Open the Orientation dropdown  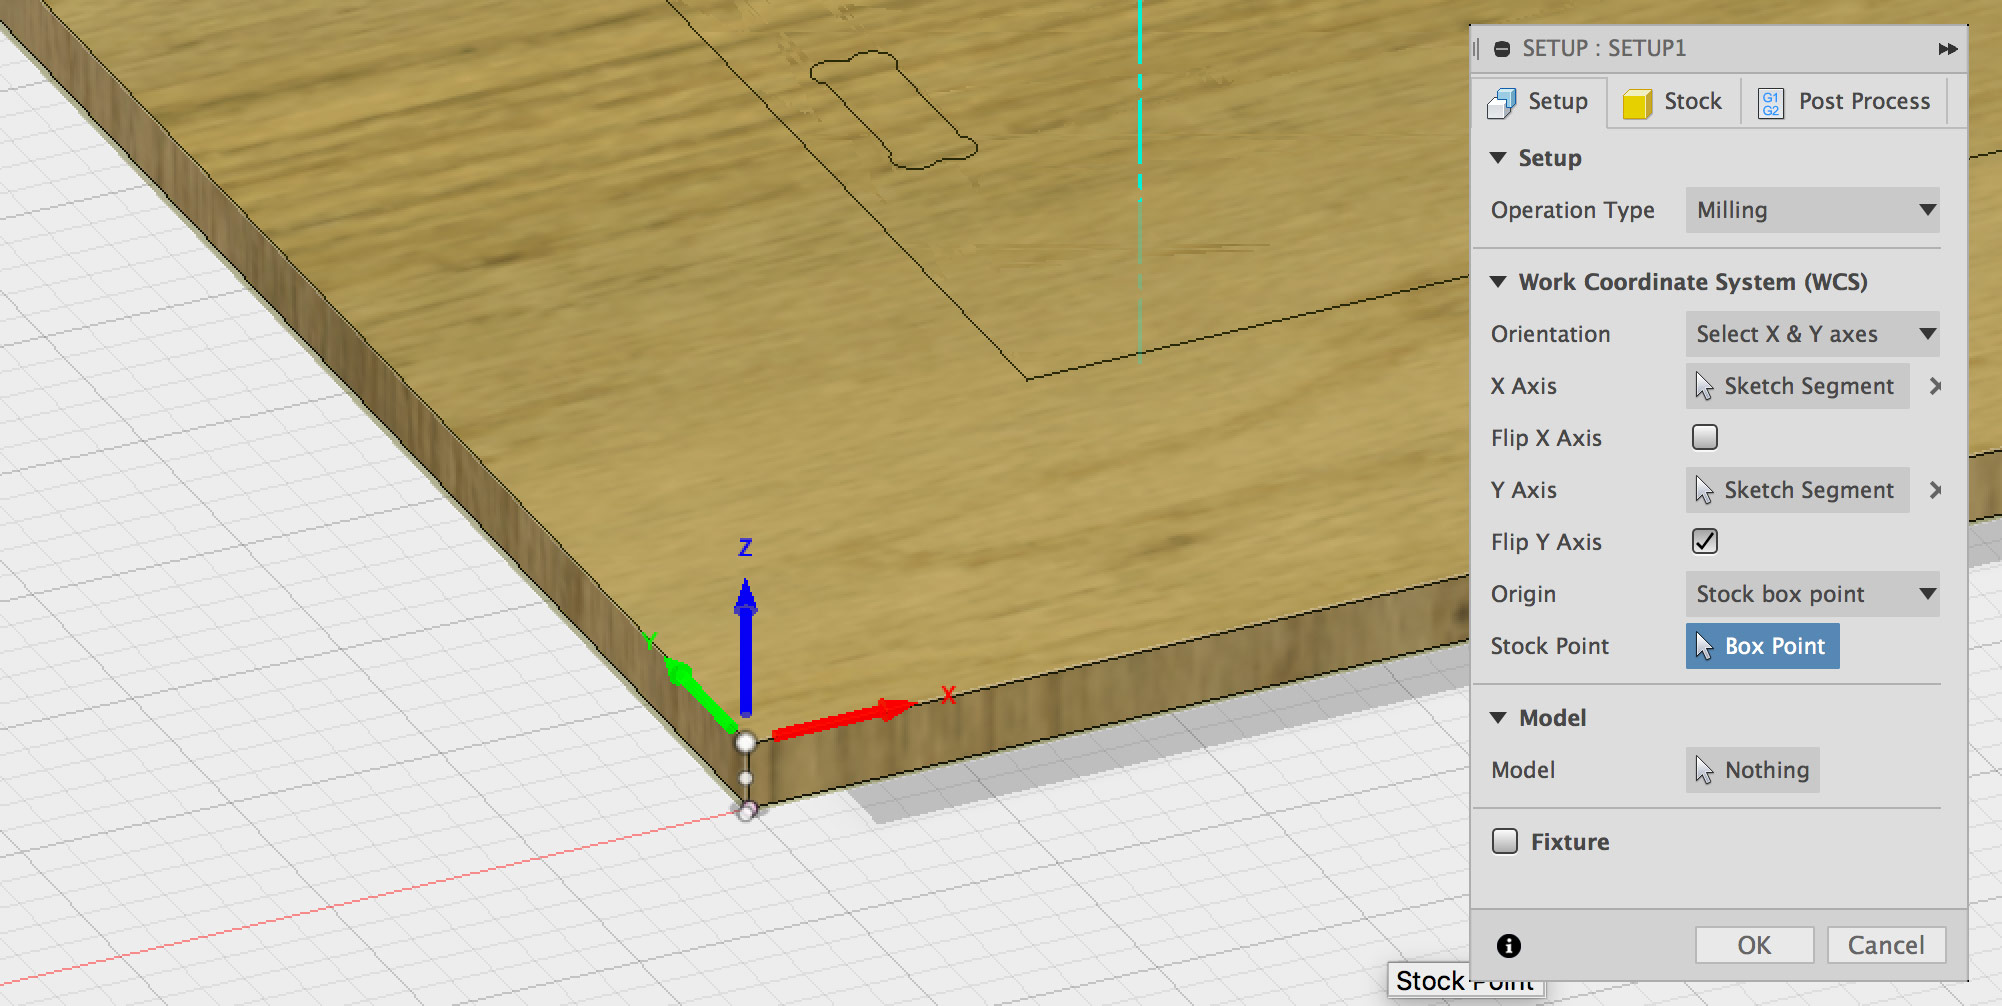1811,333
